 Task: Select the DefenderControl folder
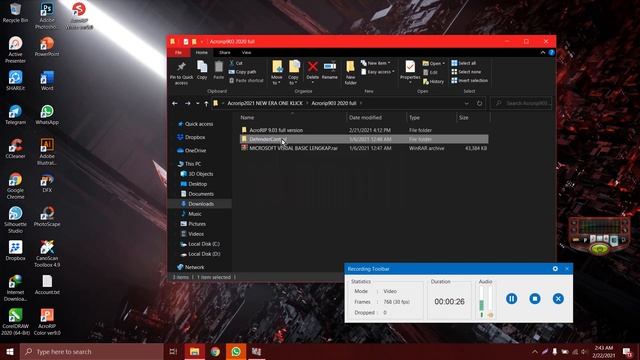point(364,139)
